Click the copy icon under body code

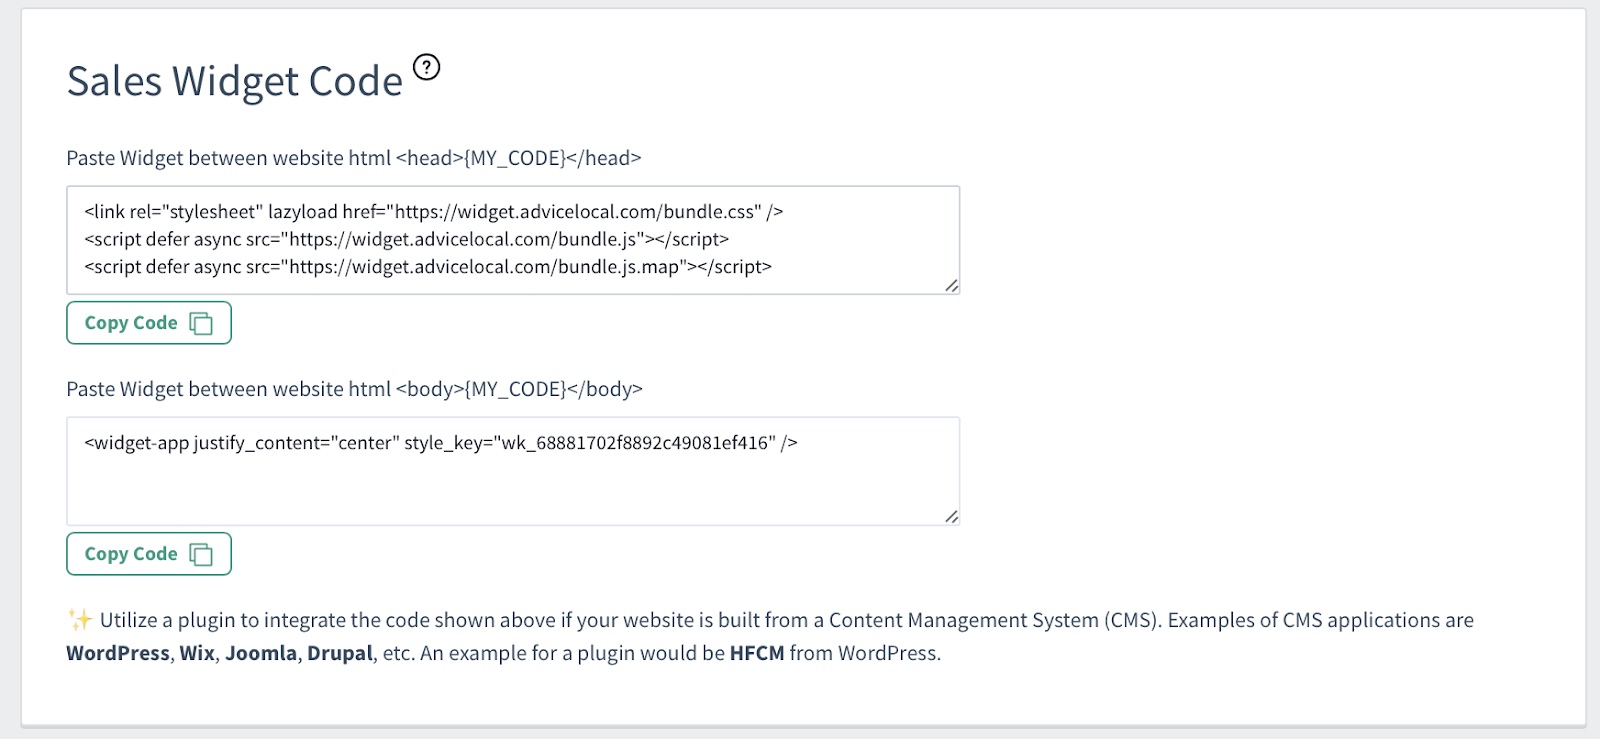(x=201, y=554)
